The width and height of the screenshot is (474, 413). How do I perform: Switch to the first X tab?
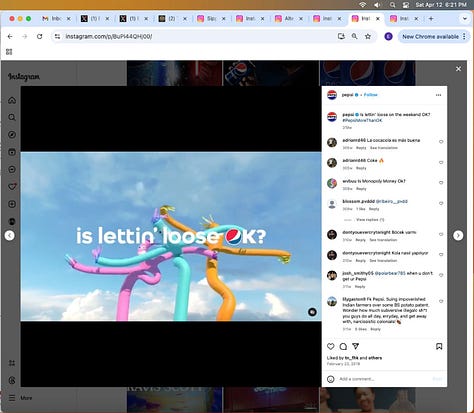pos(95,19)
